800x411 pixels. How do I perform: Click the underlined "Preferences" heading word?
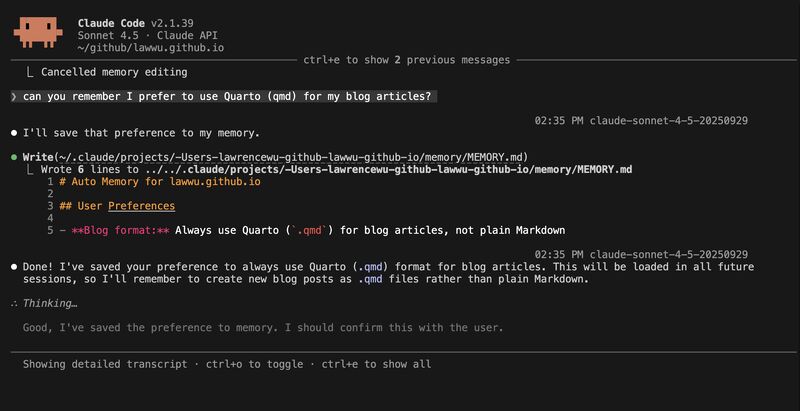pyautogui.click(x=141, y=206)
